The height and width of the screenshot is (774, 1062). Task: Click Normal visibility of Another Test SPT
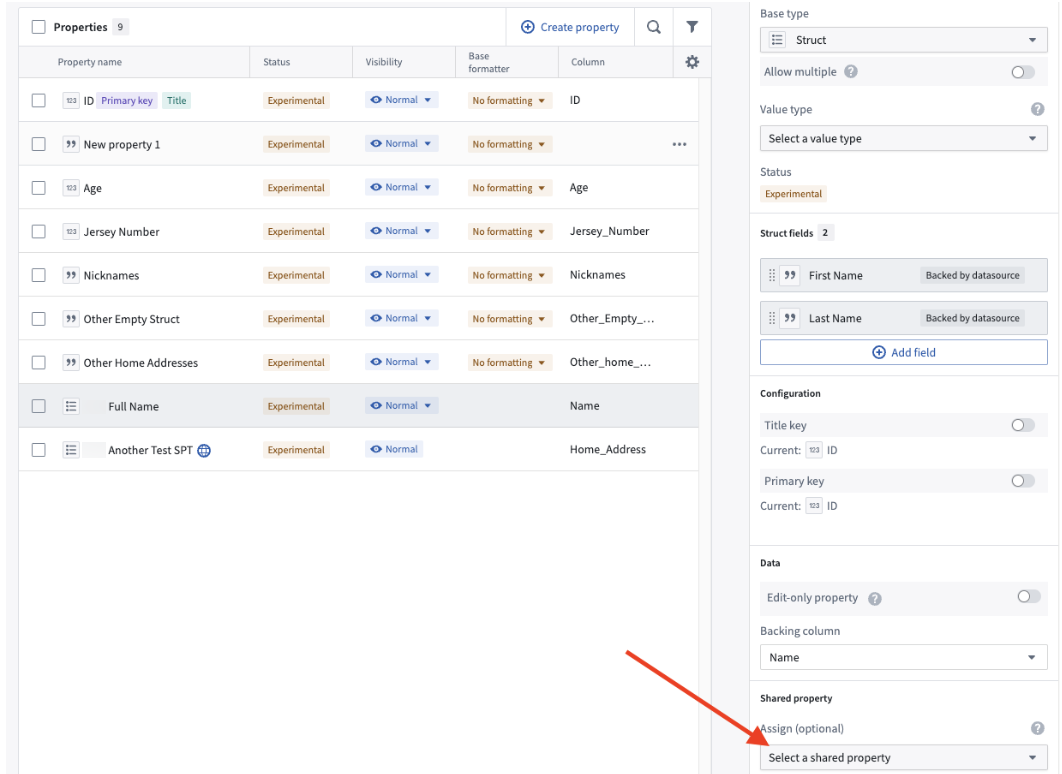394,449
